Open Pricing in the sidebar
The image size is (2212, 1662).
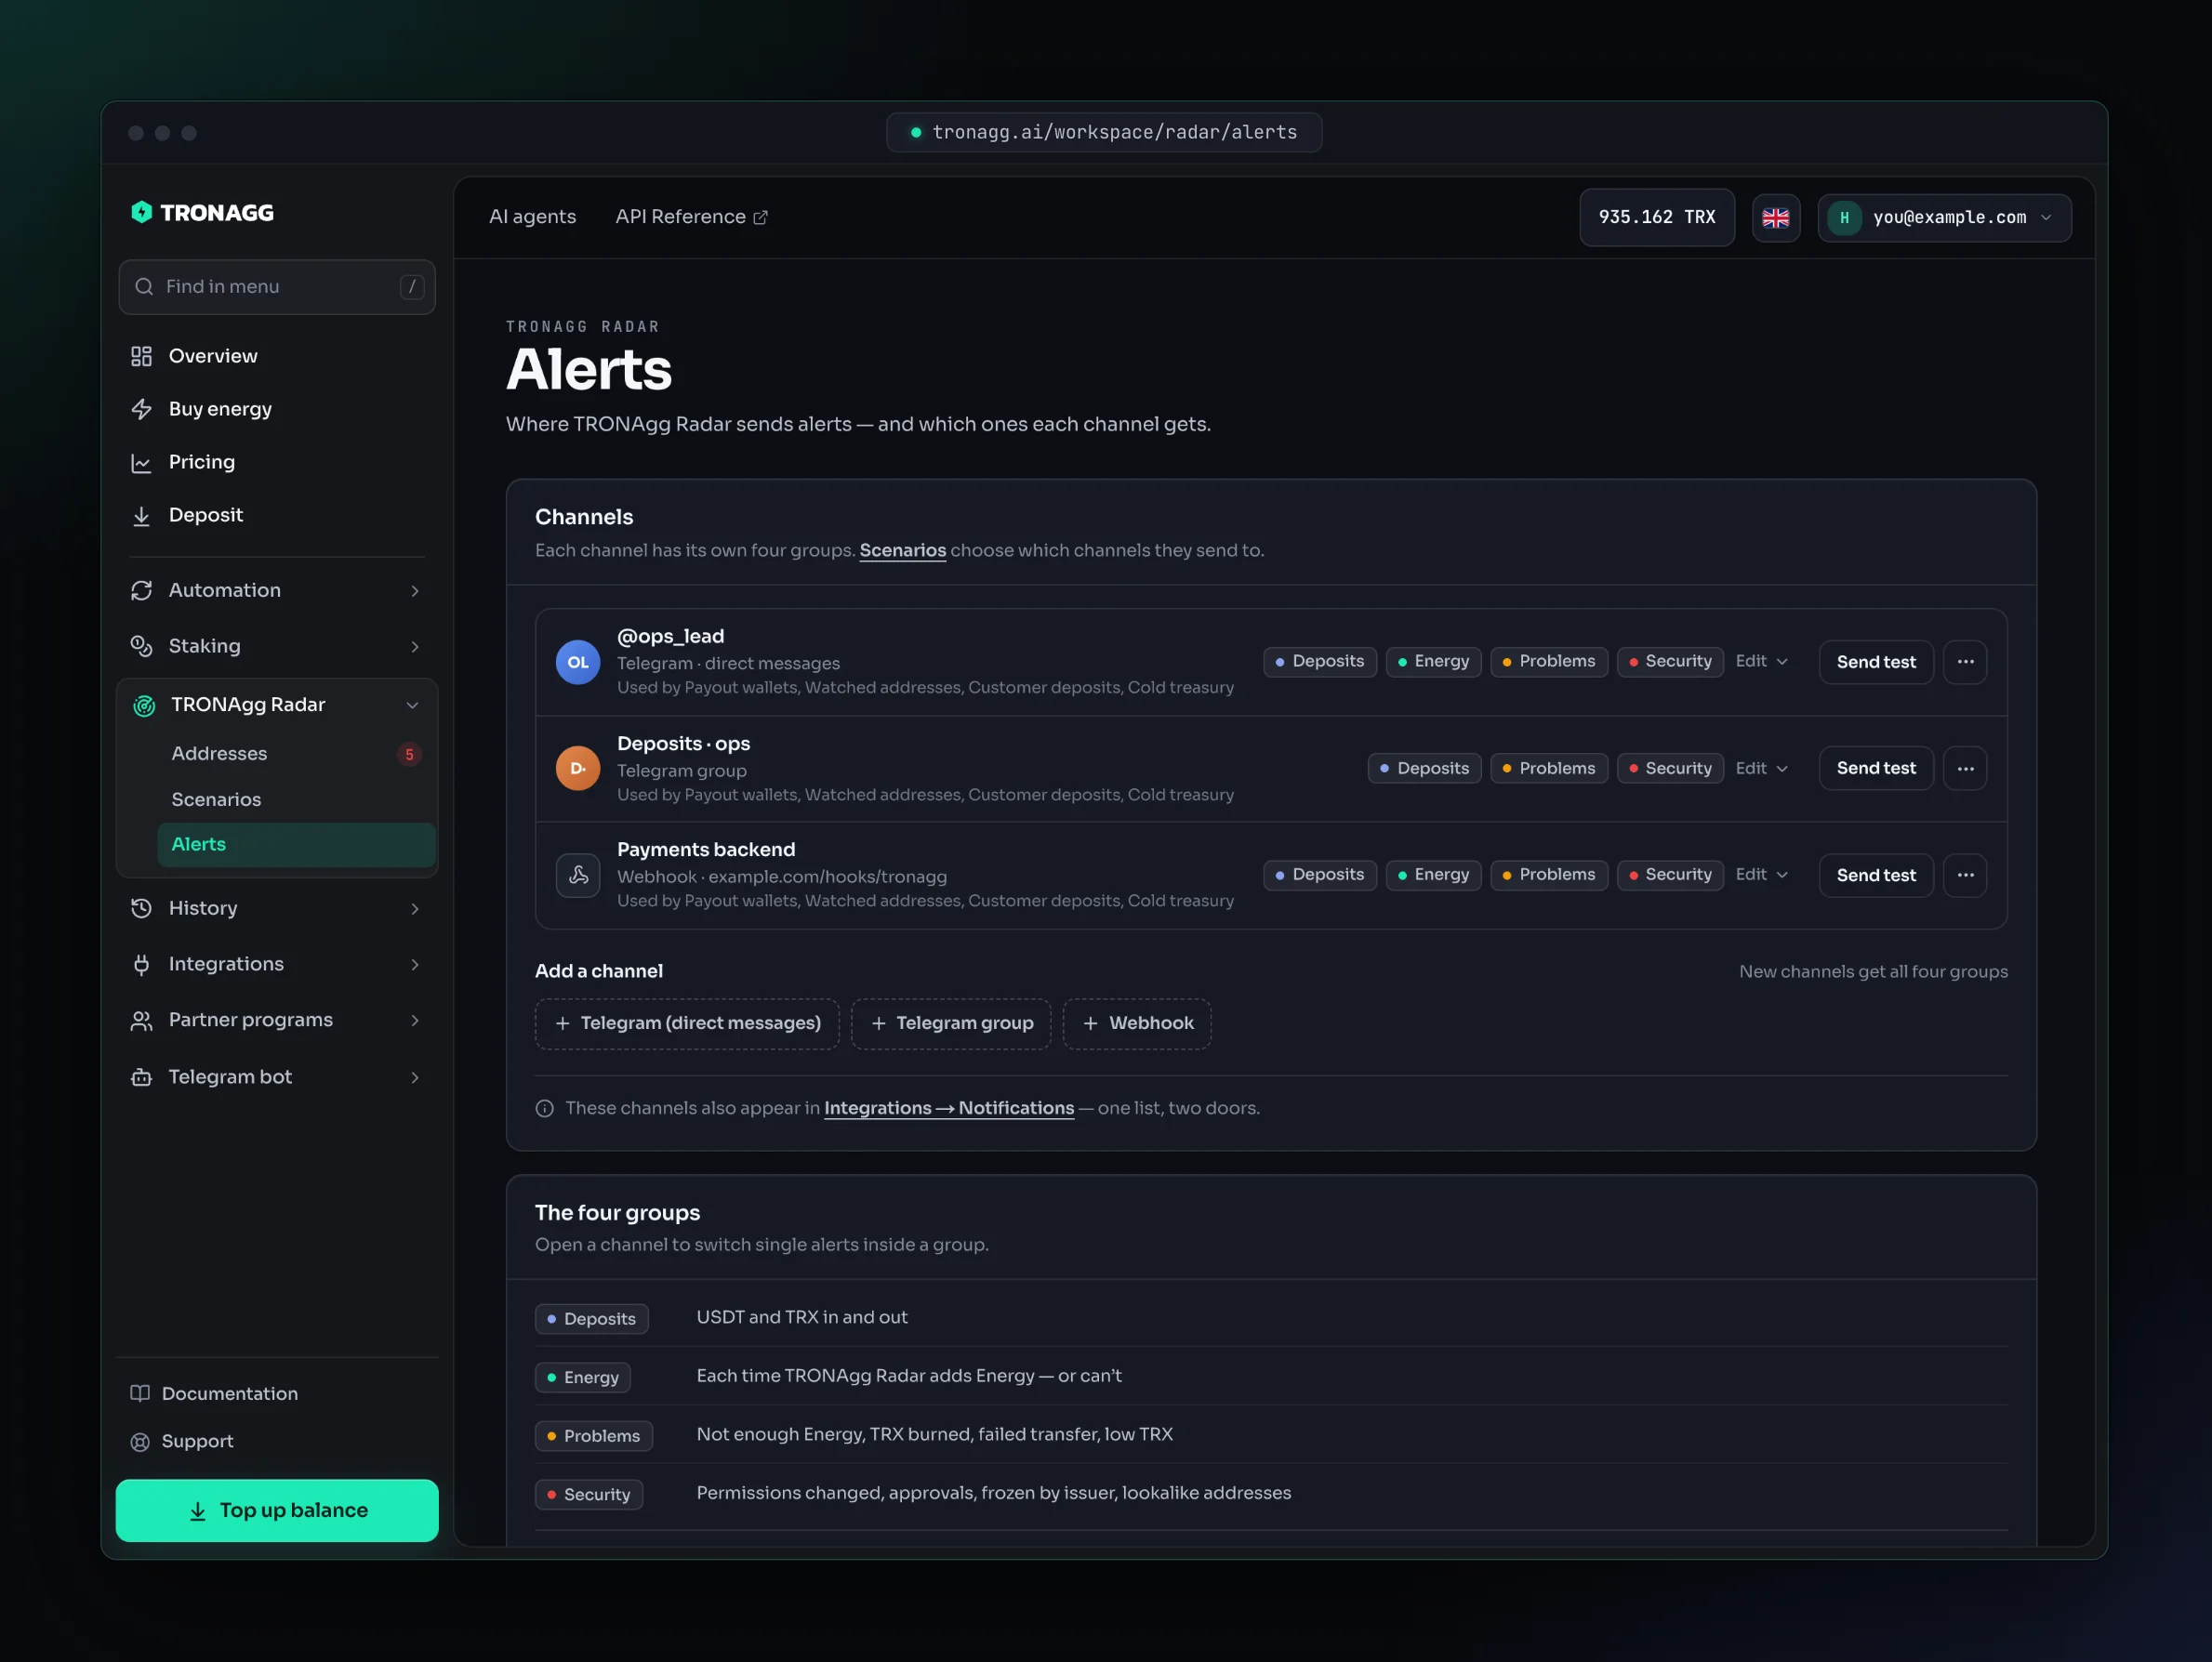pyautogui.click(x=277, y=462)
